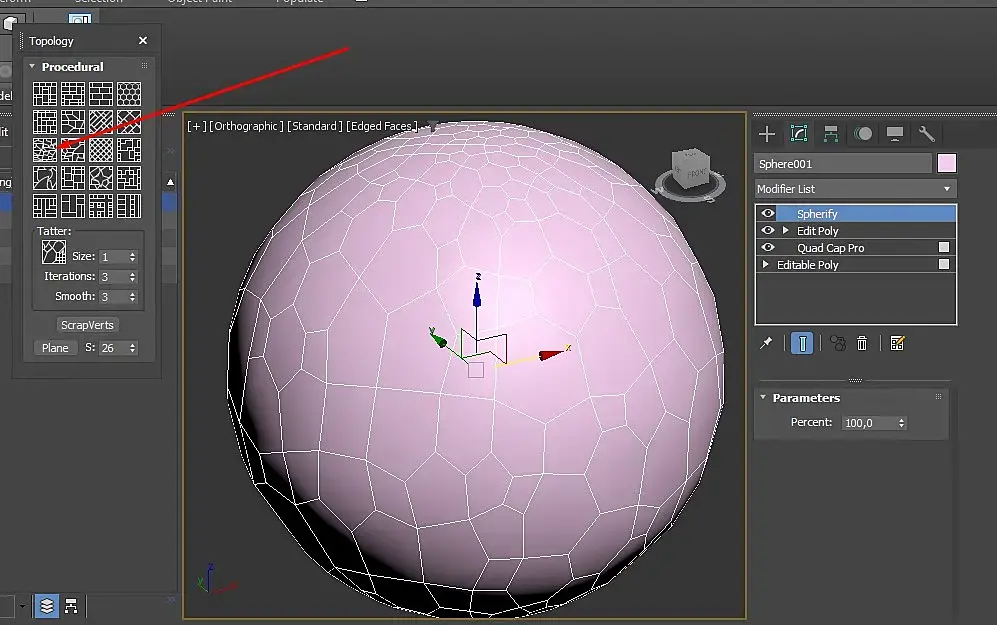The height and width of the screenshot is (625, 997).
Task: Adjust the Percent spinner arrows
Action: coord(901,423)
